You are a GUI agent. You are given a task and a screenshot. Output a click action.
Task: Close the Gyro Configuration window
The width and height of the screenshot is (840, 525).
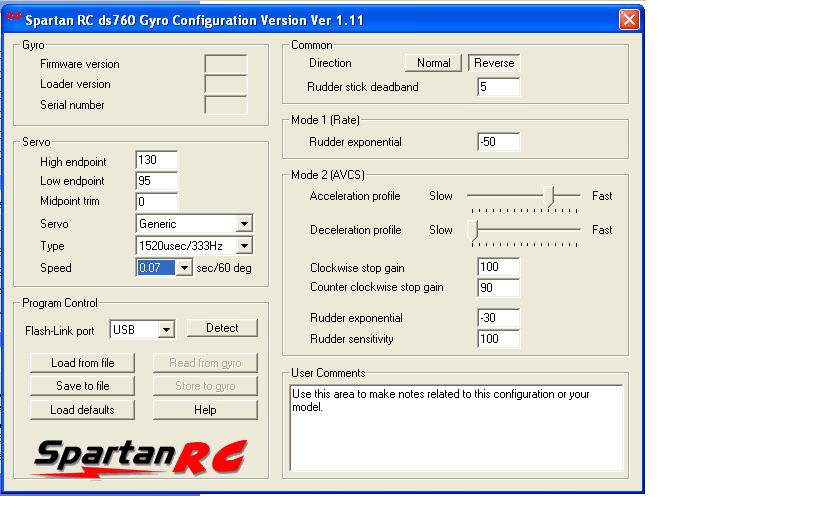point(629,20)
